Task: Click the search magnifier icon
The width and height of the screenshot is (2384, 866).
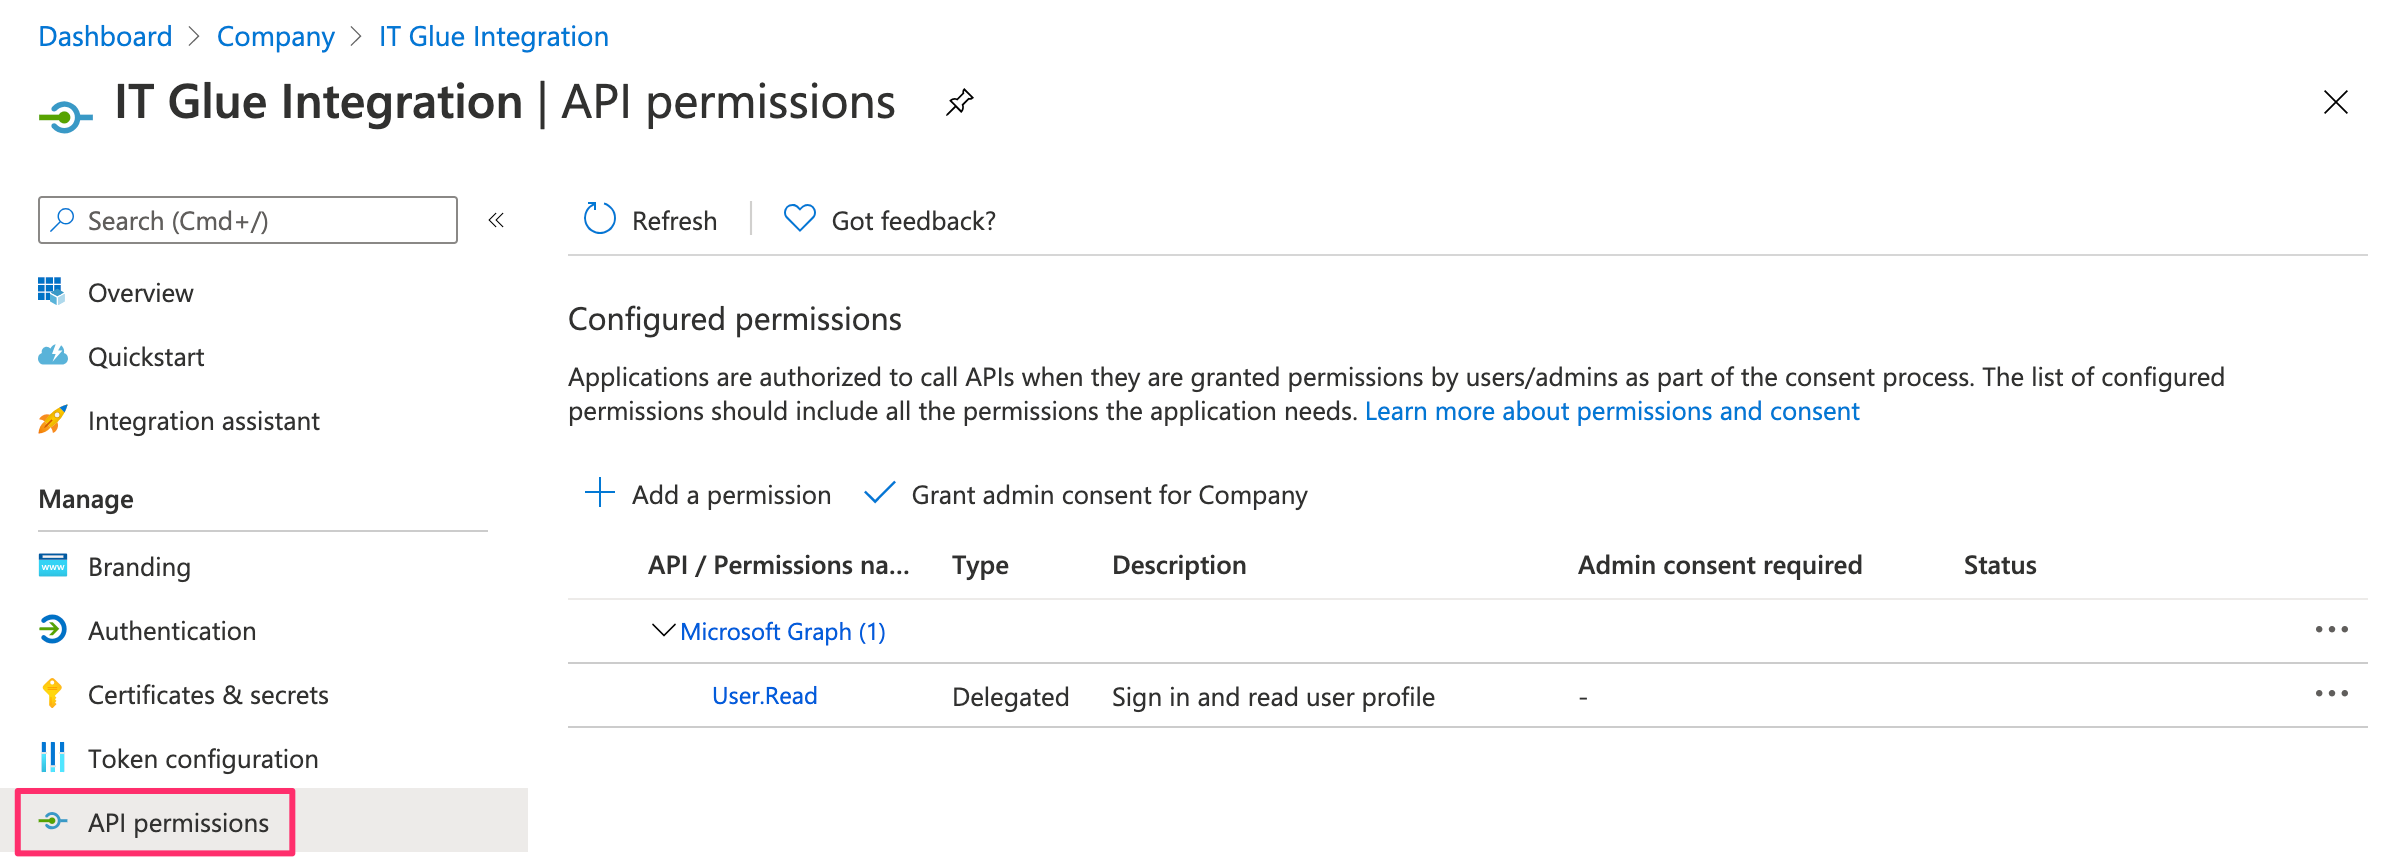Action: point(63,219)
